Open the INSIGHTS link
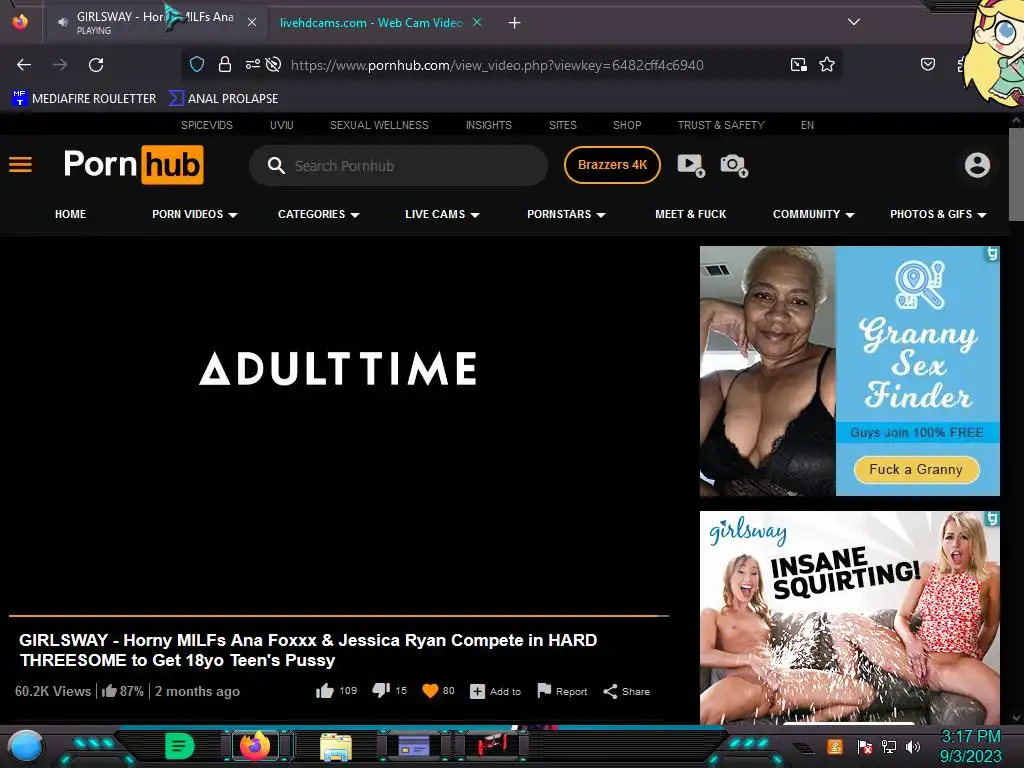 pyautogui.click(x=488, y=125)
